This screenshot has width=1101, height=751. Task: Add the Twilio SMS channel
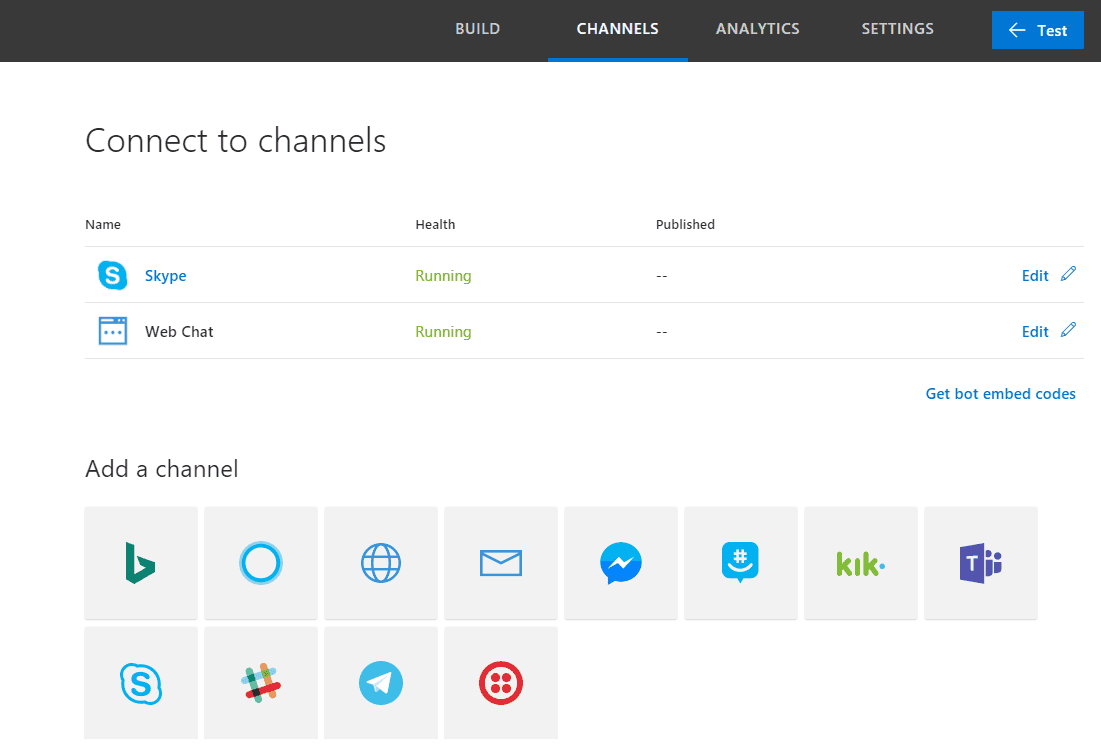[501, 684]
